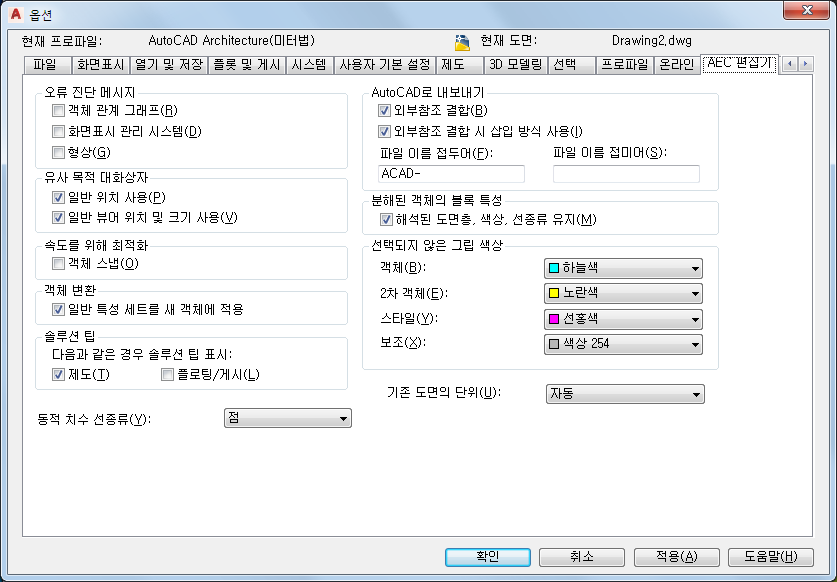Click the gray 색상 254 swatch
The image size is (837, 582).
[x=554, y=344]
